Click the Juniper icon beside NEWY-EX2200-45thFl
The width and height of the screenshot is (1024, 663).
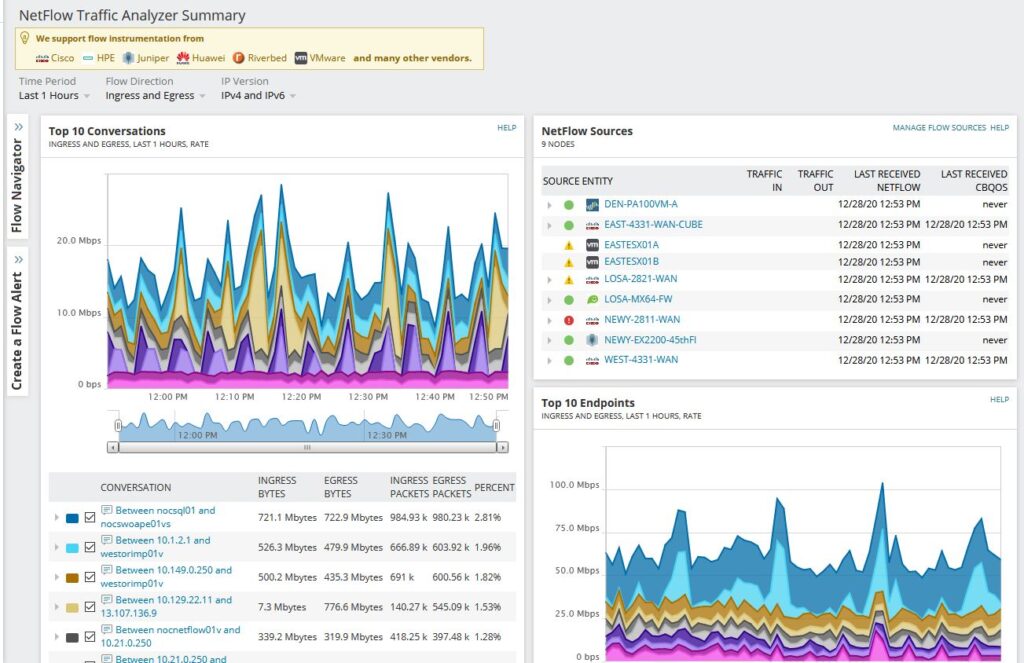point(592,340)
